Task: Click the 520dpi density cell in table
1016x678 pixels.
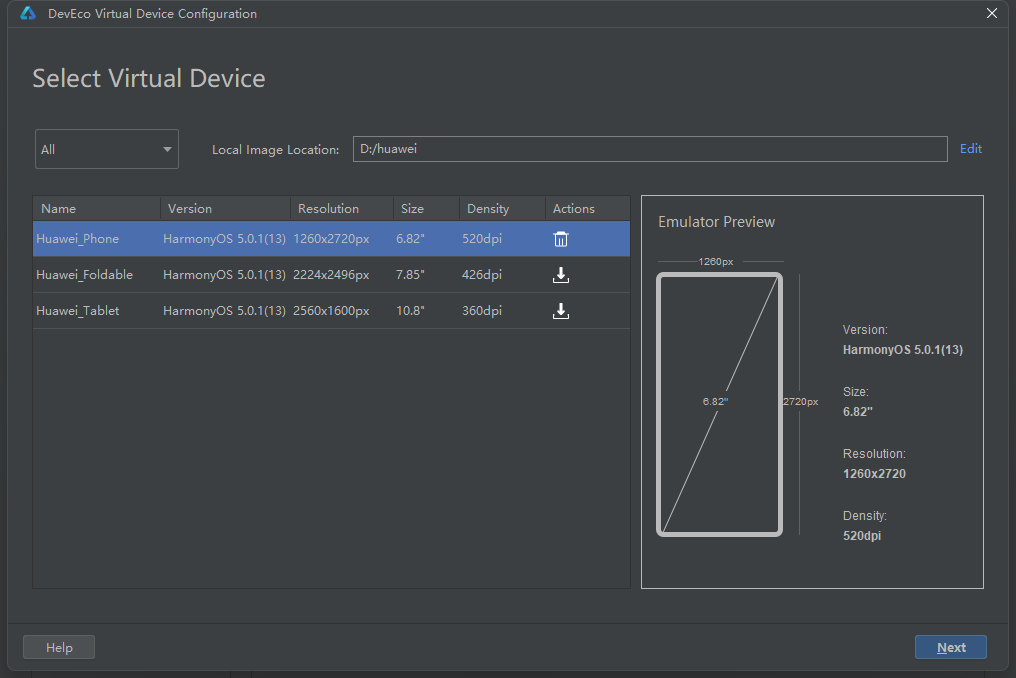Action: 481,239
